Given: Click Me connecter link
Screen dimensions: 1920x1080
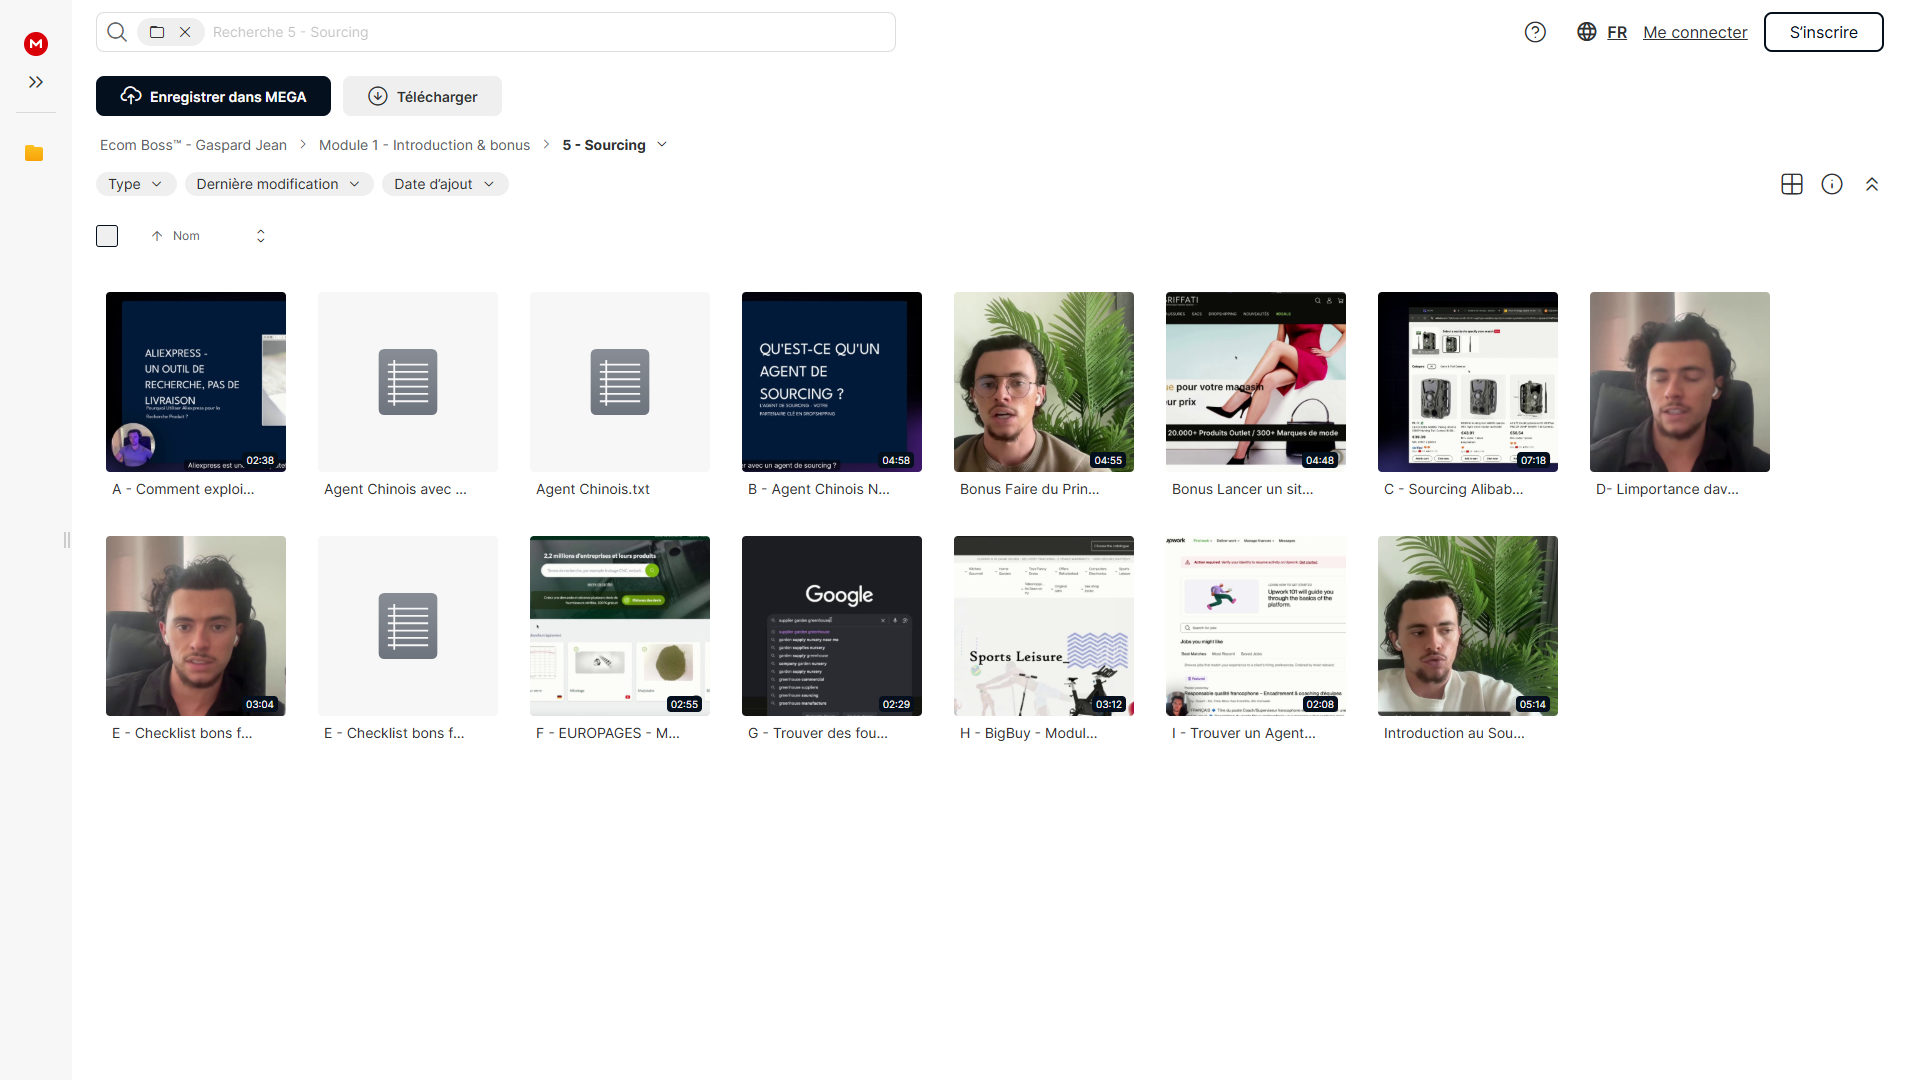Looking at the screenshot, I should click(x=1695, y=32).
